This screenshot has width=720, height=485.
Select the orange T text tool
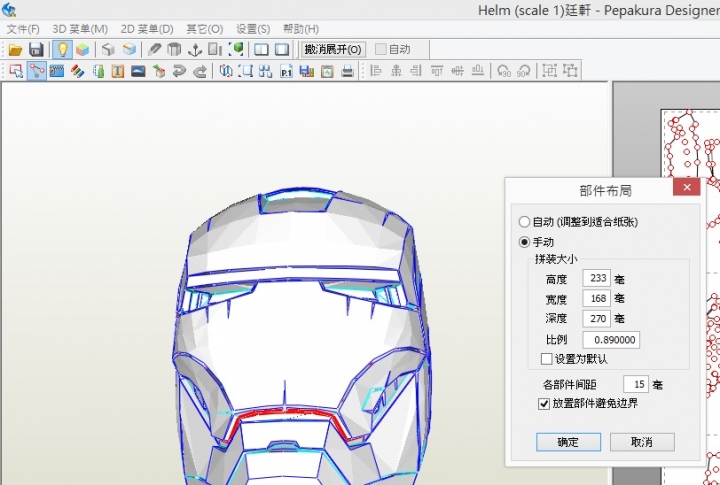118,71
